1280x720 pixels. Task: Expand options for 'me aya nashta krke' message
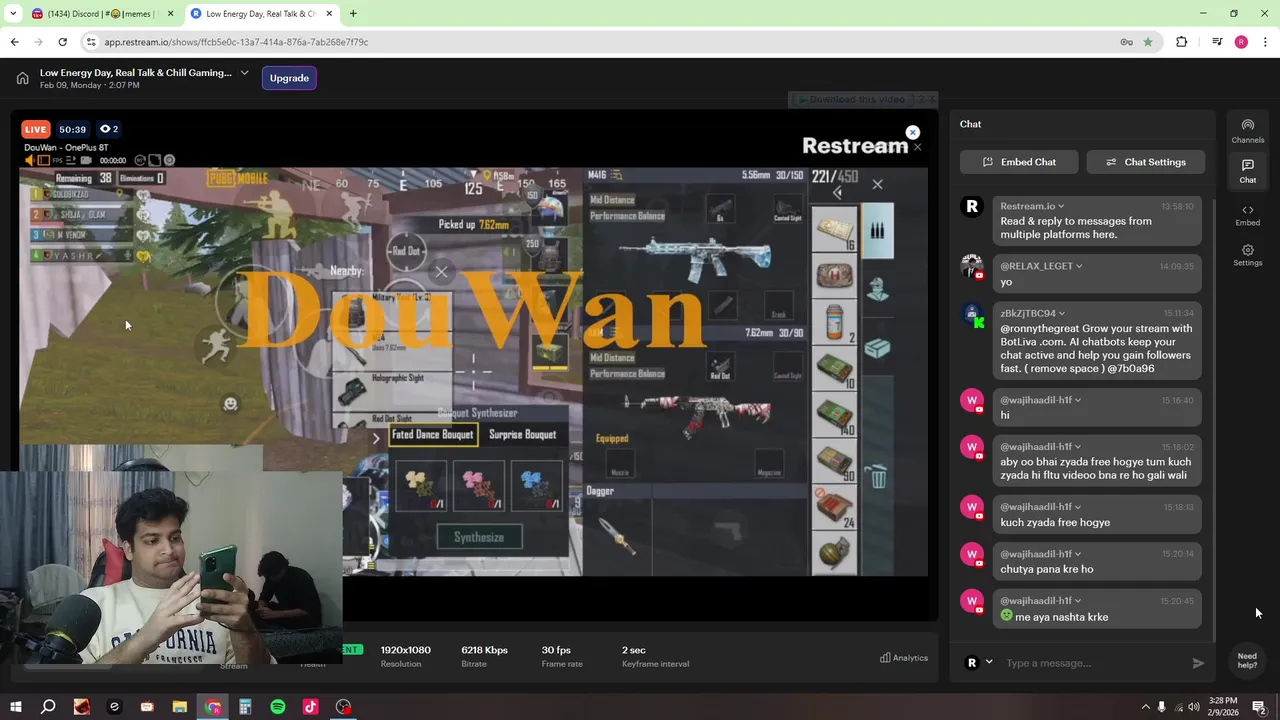(x=1078, y=601)
